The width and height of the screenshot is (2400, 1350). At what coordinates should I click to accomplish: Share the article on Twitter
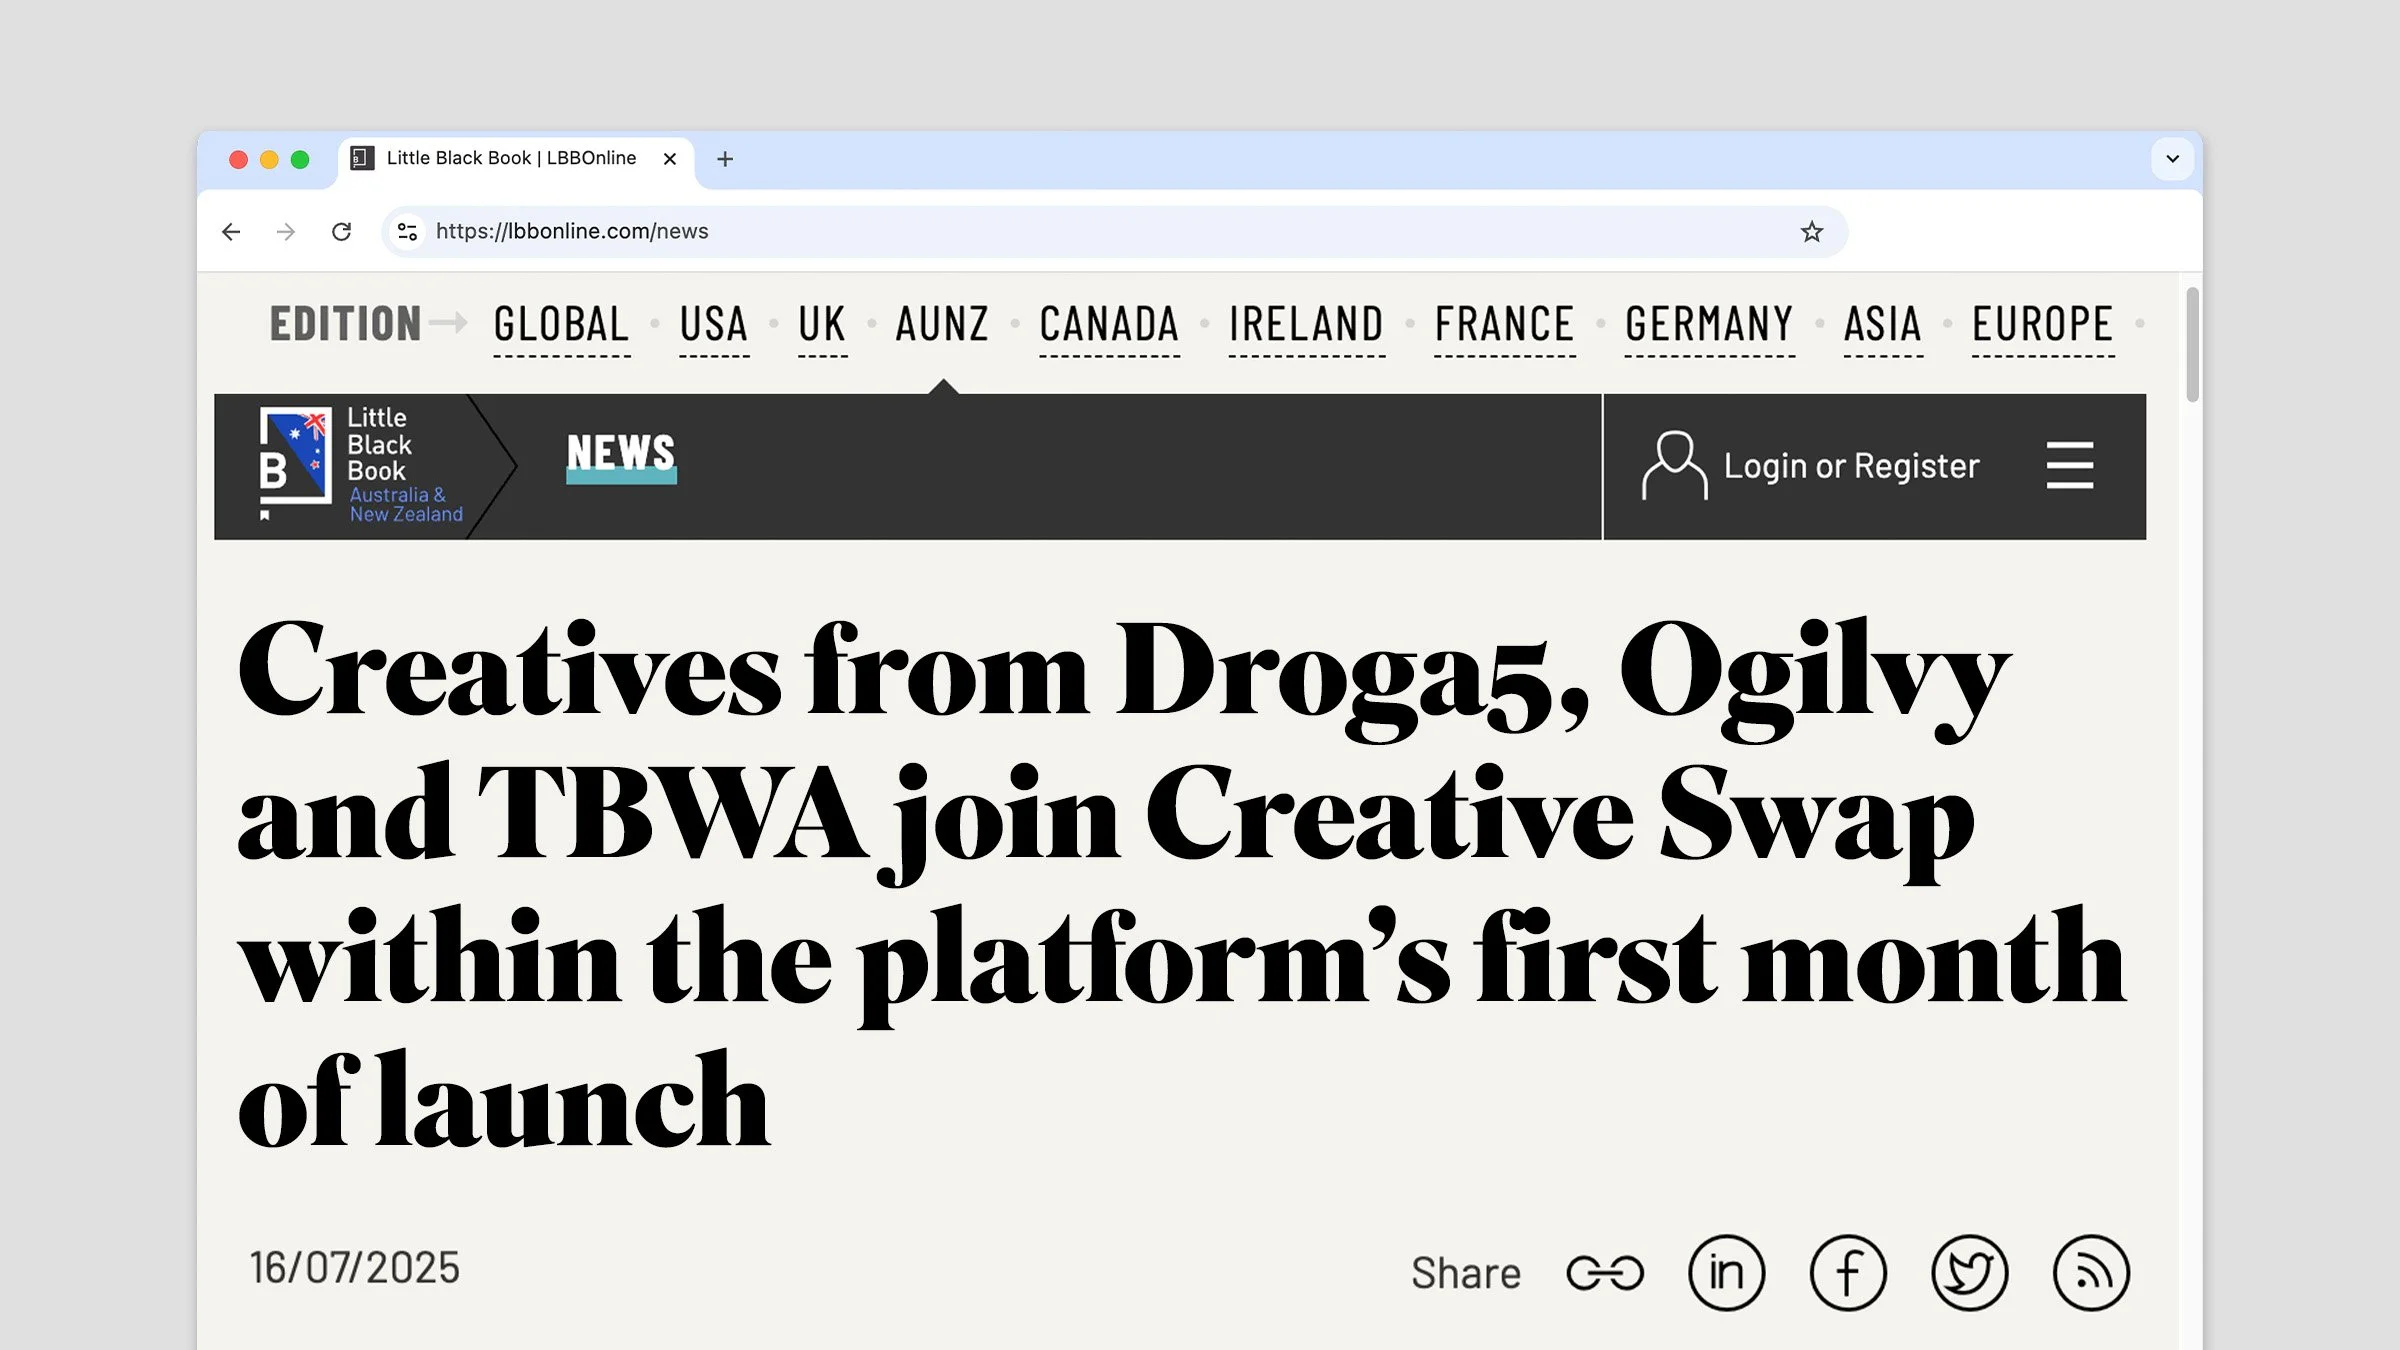(1969, 1273)
